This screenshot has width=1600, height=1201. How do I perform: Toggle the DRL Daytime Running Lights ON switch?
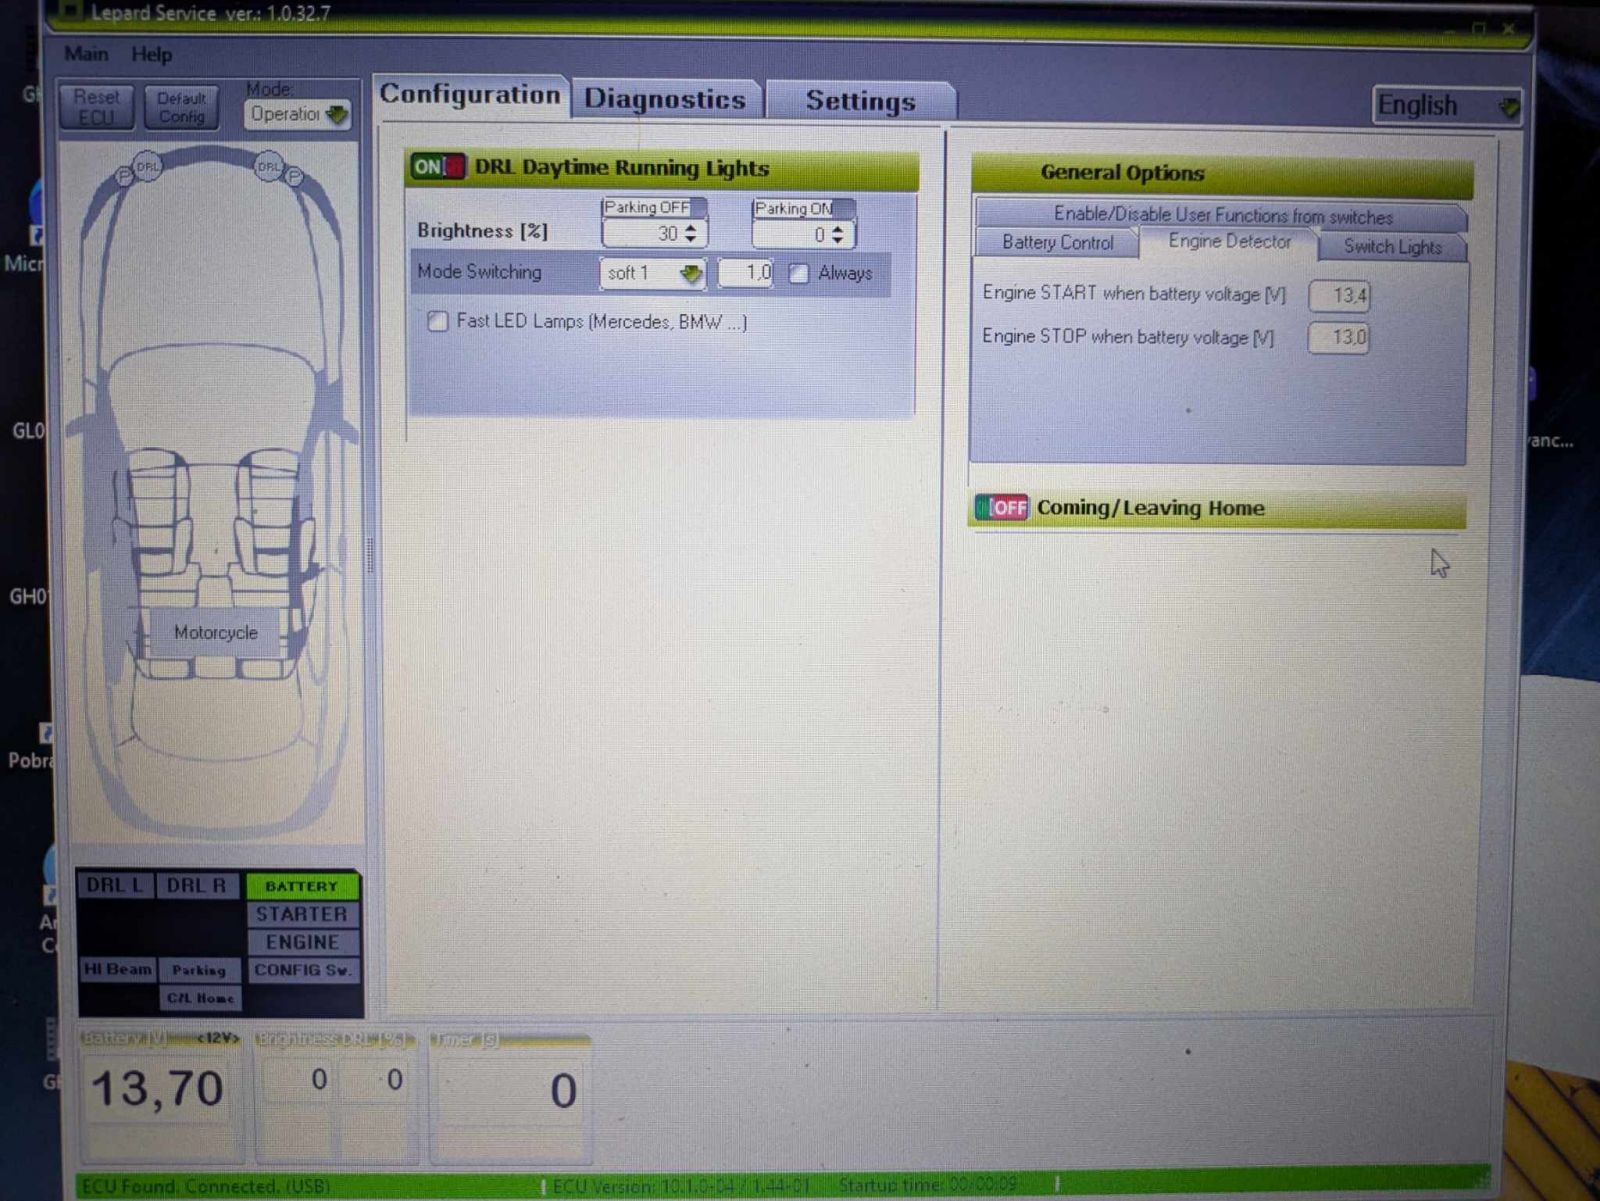tap(438, 166)
